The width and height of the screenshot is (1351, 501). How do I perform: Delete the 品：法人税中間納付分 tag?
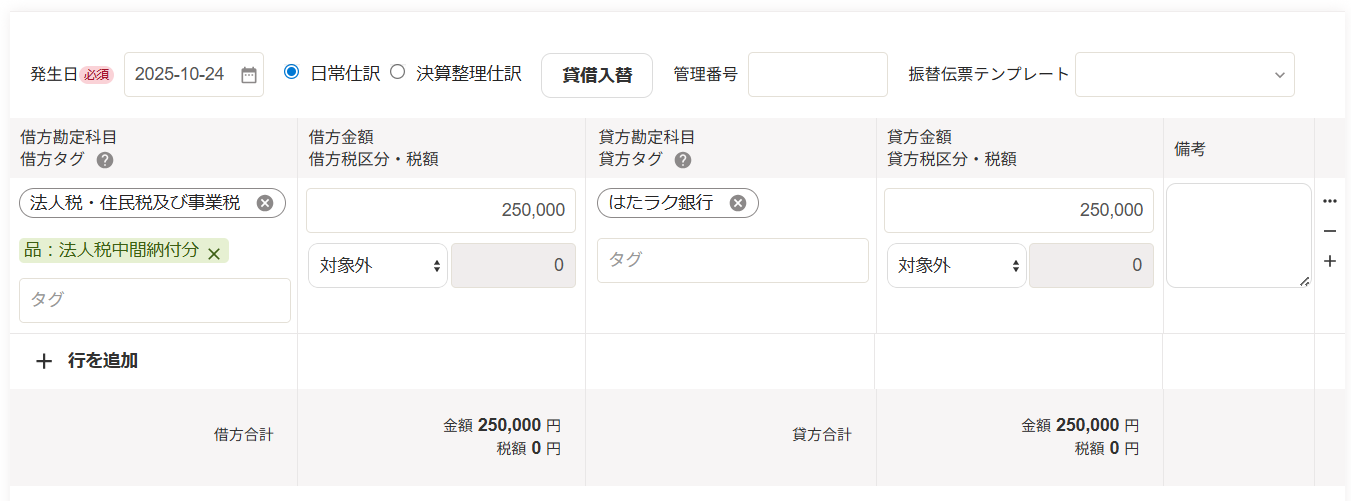click(213, 254)
